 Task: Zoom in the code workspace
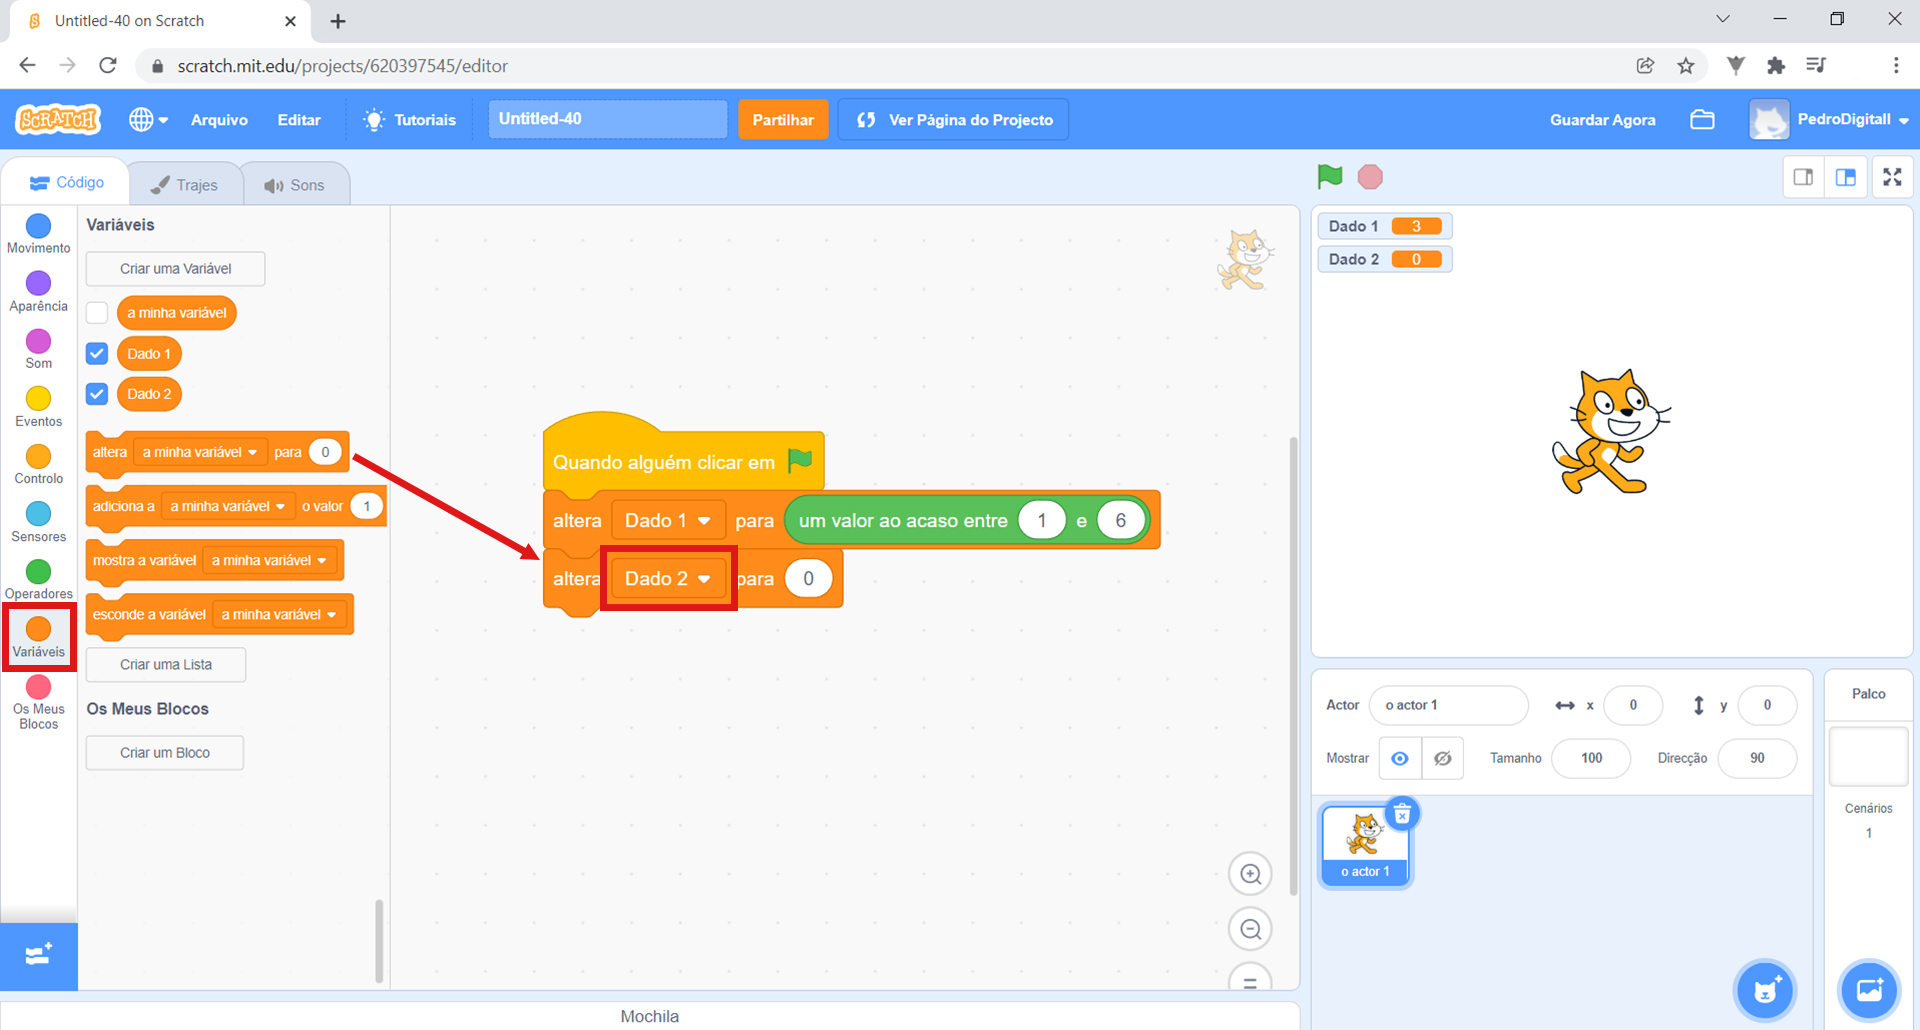[x=1250, y=874]
